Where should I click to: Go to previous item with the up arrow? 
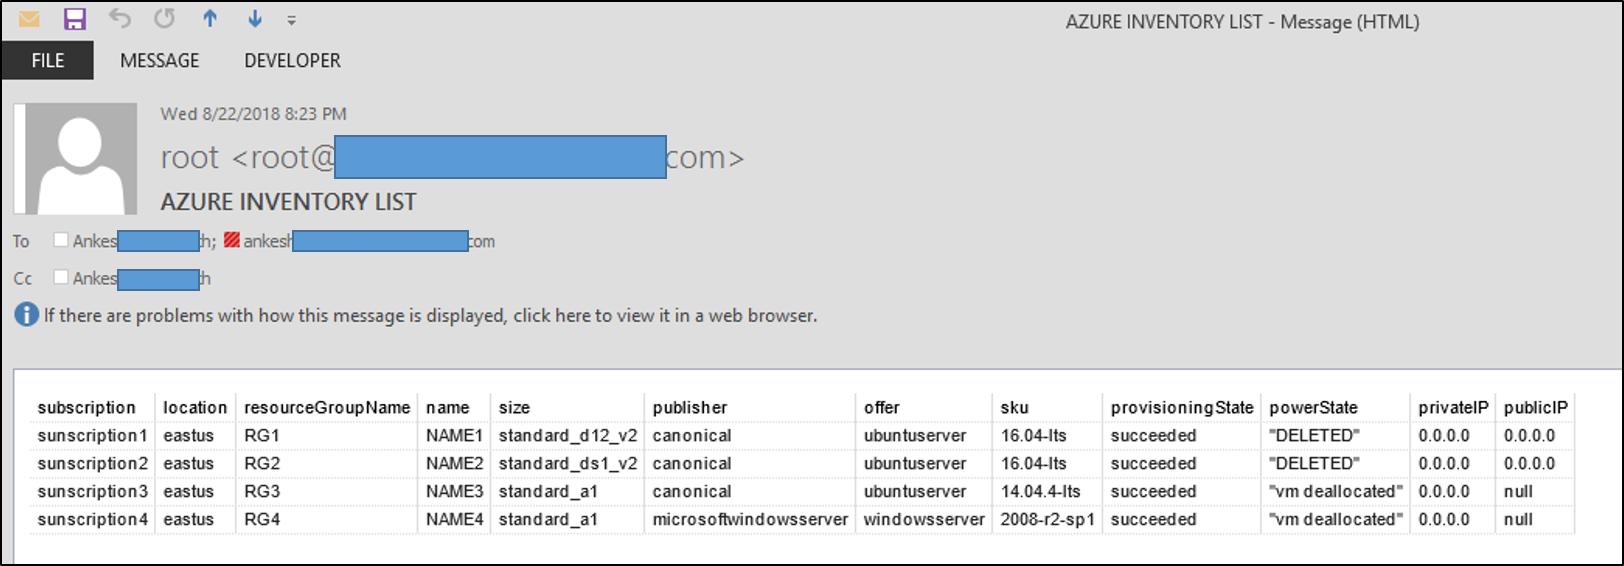(x=210, y=19)
